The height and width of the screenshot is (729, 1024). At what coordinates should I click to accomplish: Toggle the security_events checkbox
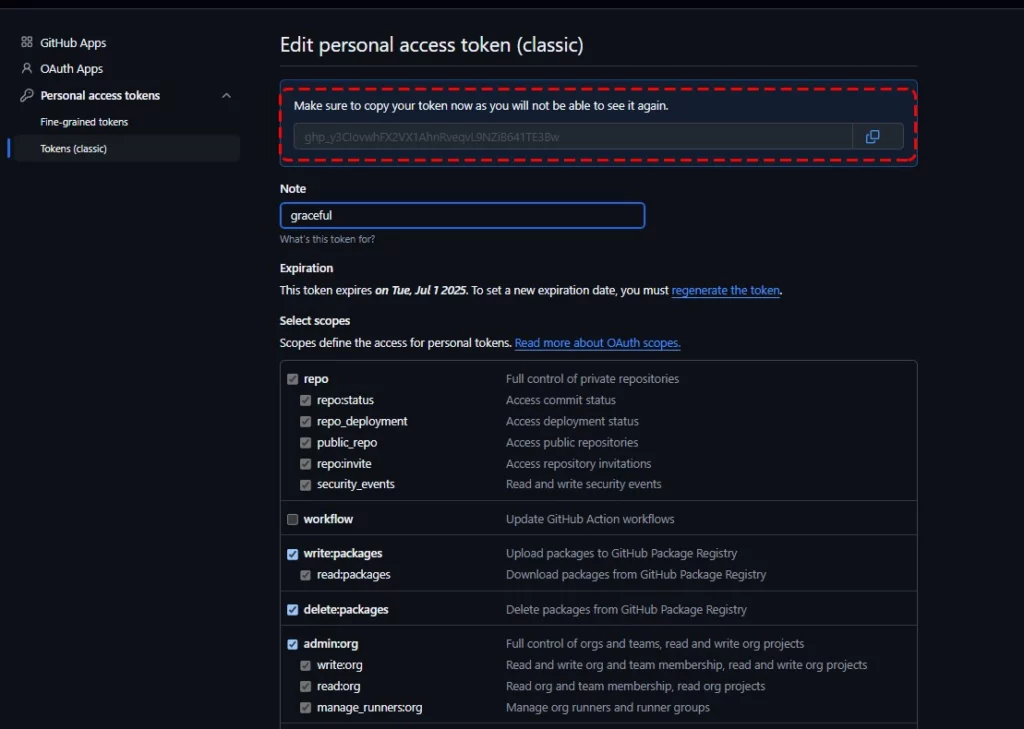coord(305,485)
